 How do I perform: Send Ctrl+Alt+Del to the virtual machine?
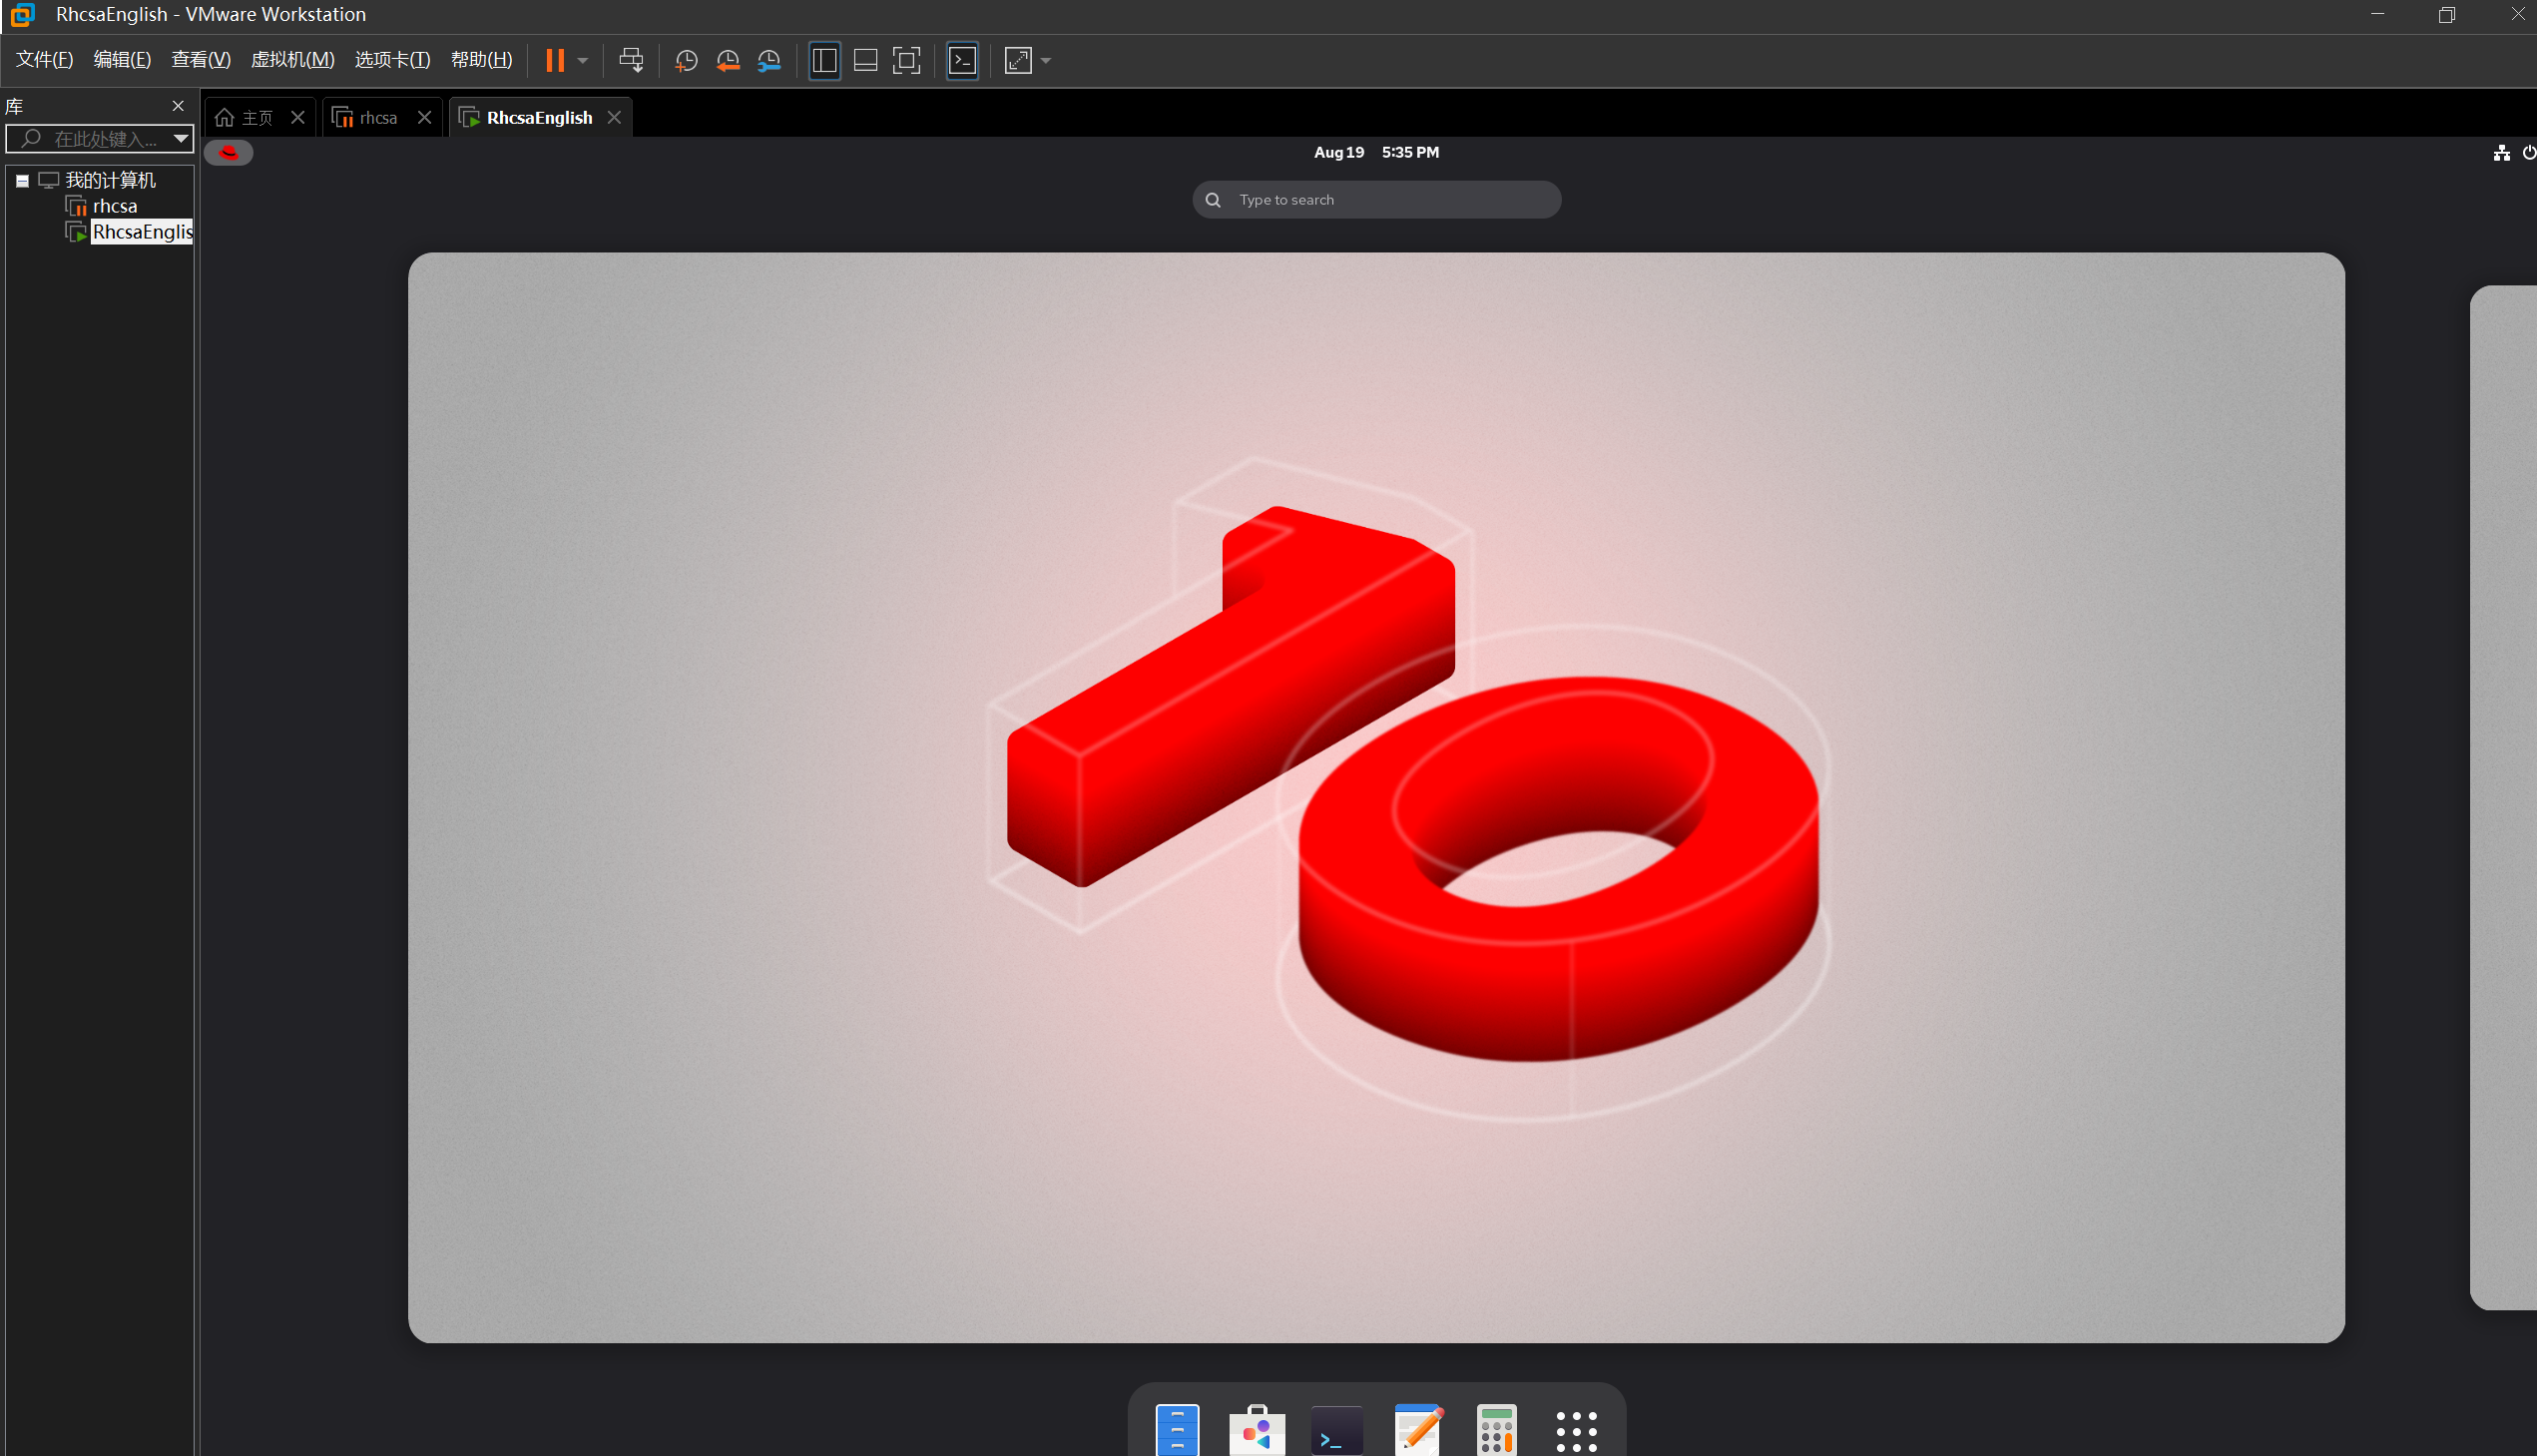pos(631,60)
